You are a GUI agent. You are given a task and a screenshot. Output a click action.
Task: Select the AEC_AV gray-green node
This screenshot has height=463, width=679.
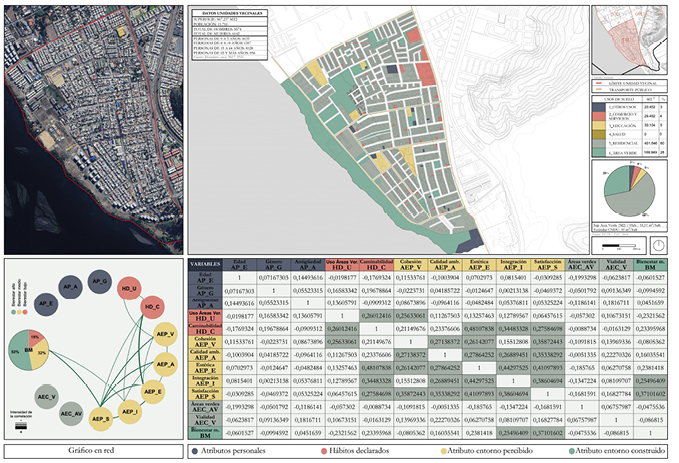click(x=70, y=412)
